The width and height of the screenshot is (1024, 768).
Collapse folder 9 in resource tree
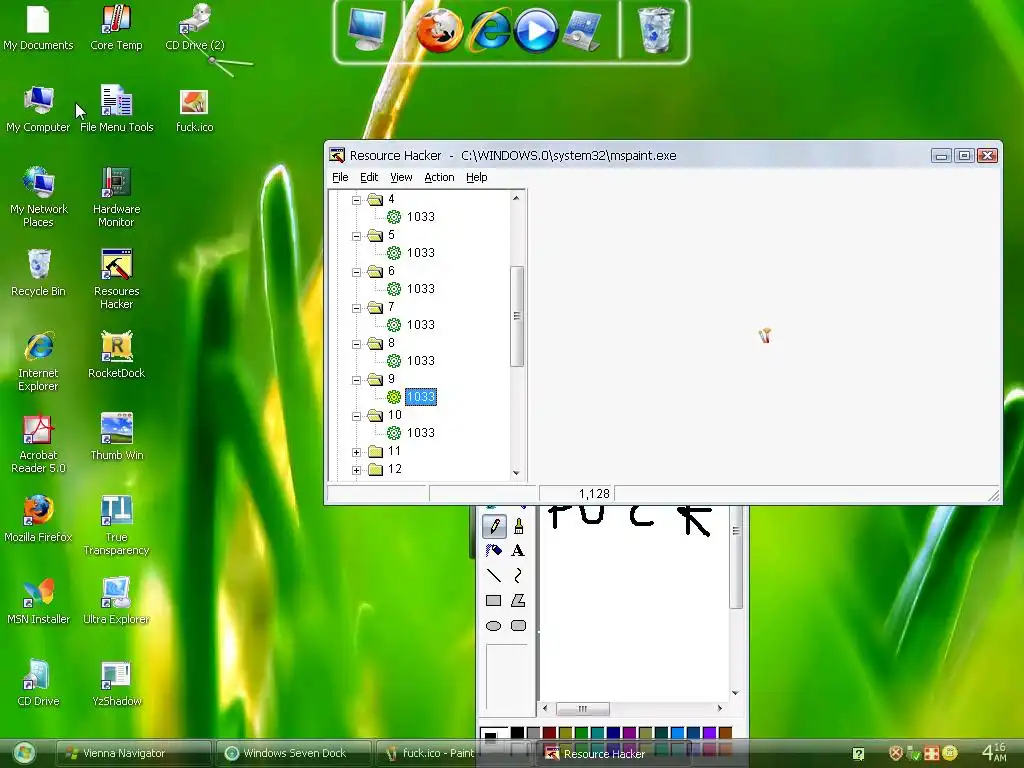[357, 379]
